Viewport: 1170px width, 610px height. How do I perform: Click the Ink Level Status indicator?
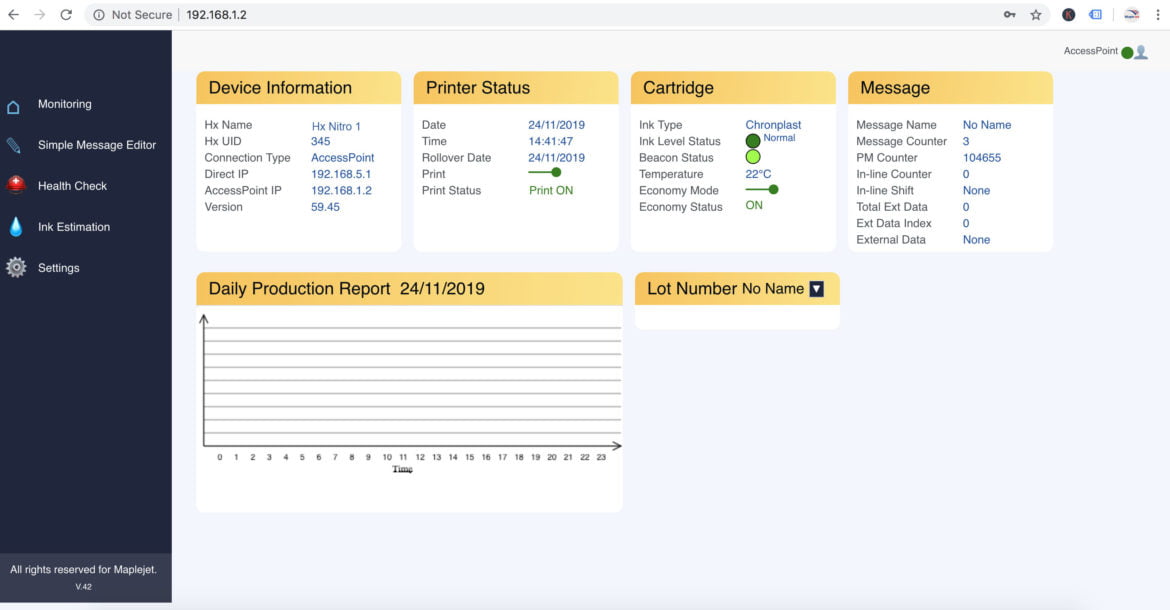753,141
